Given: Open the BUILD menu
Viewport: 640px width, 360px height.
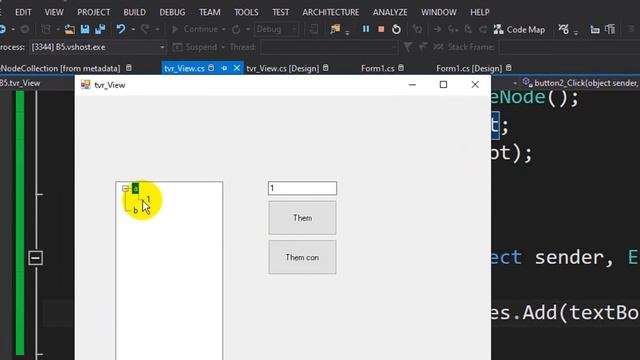Looking at the screenshot, I should tap(134, 12).
